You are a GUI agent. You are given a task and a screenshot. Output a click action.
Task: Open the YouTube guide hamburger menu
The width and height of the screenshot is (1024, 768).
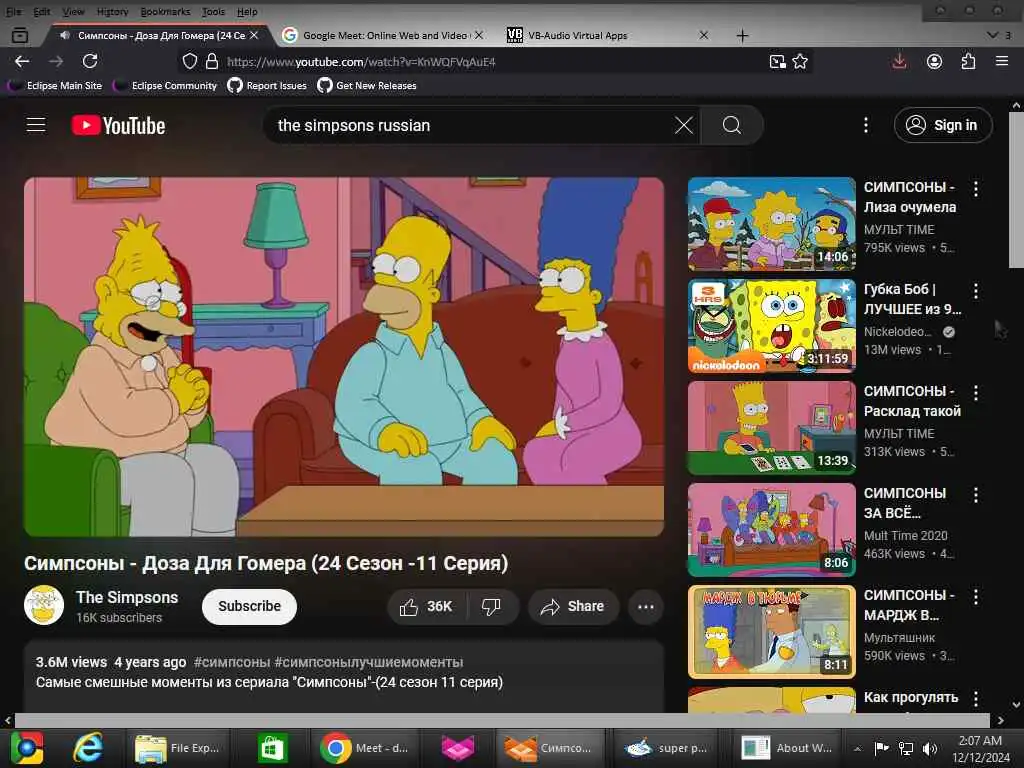click(x=36, y=125)
